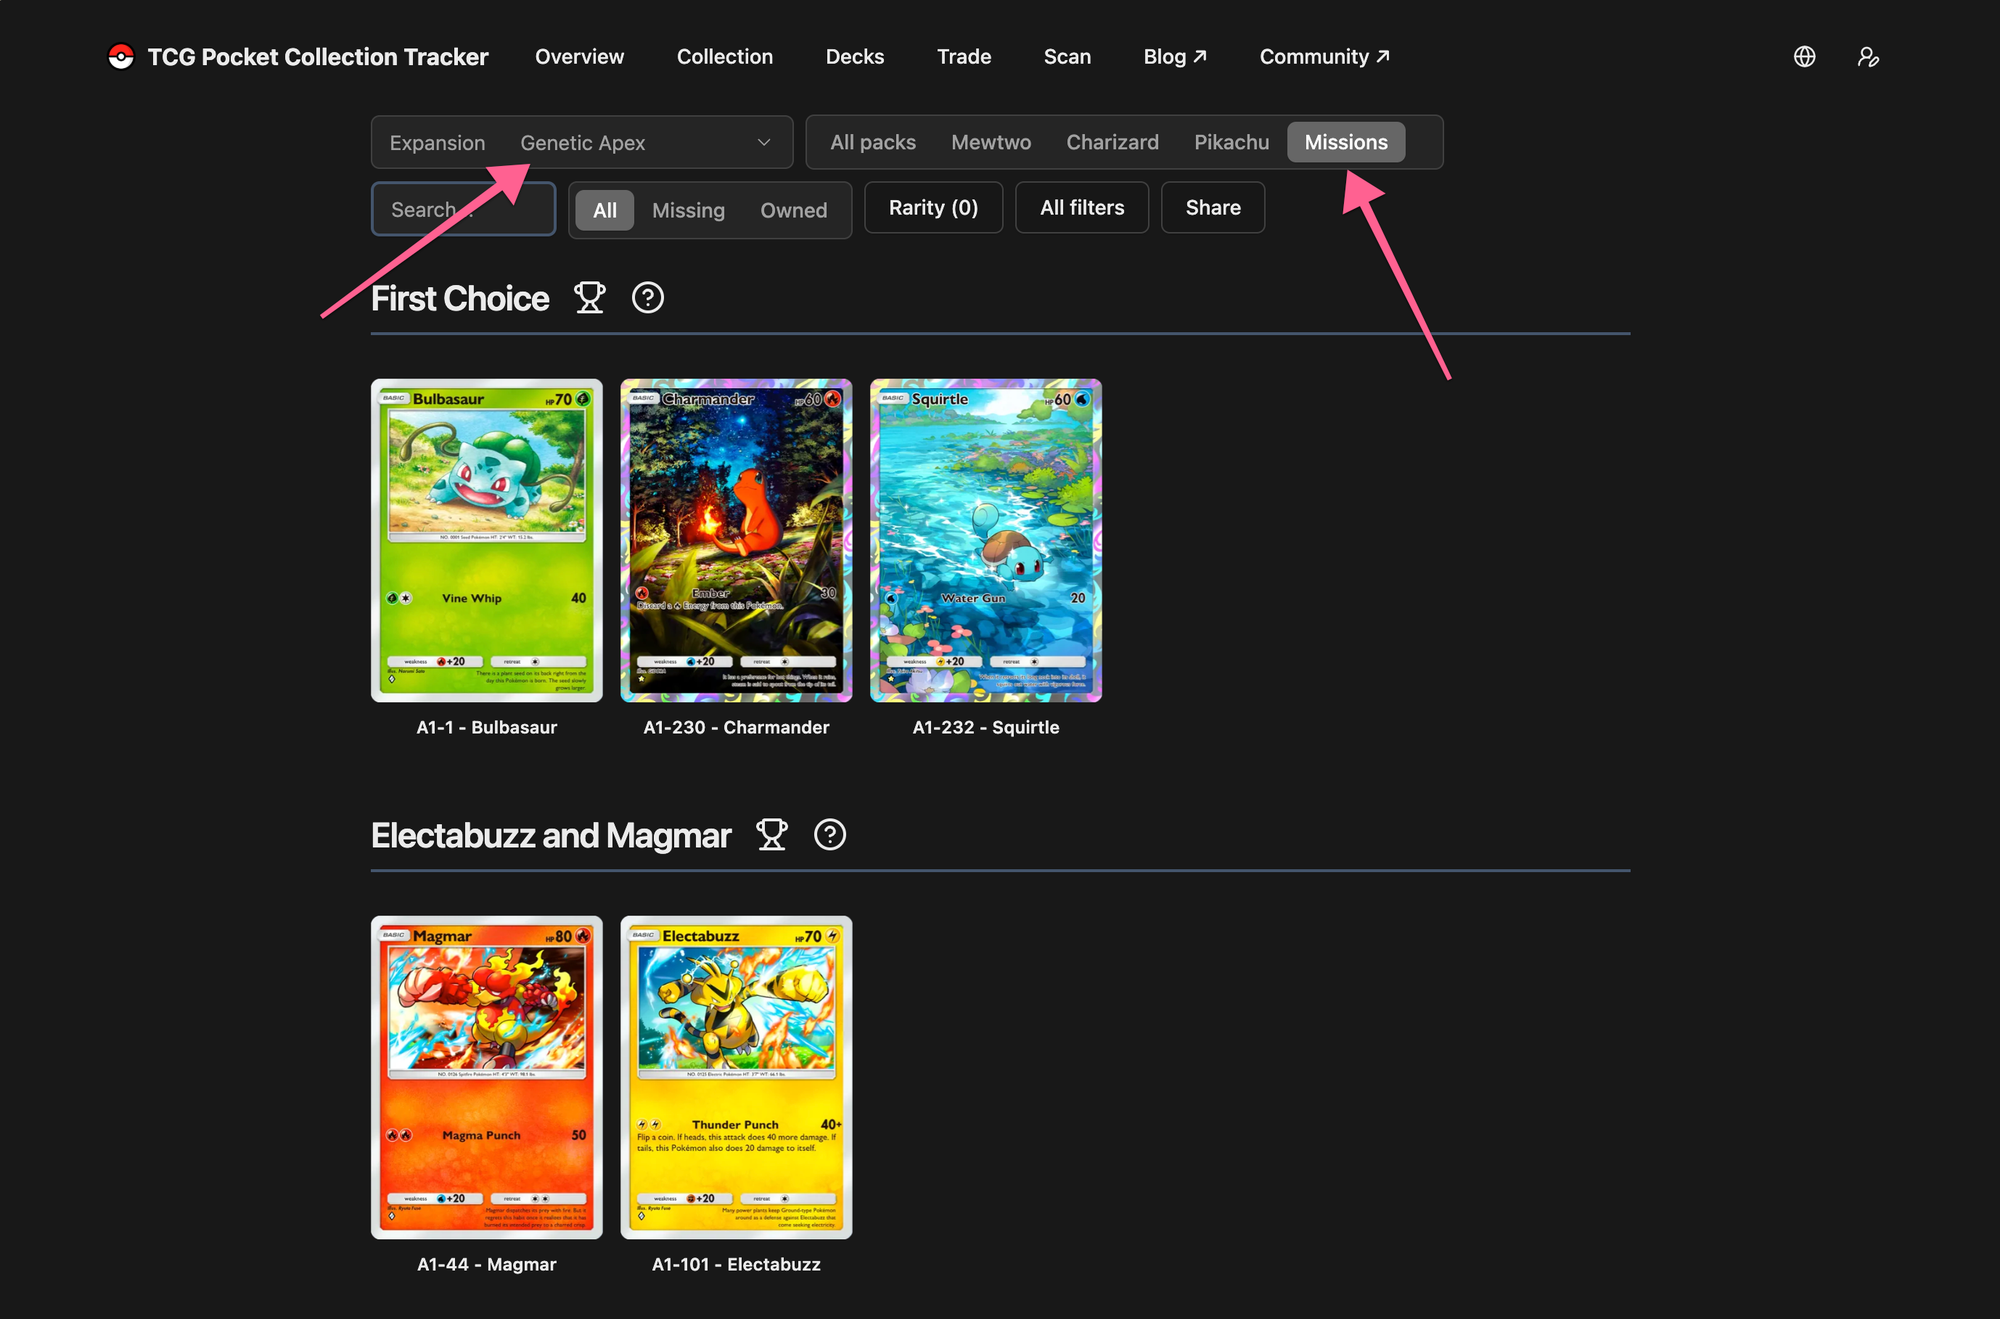Select the Charmander A1-230 card thumbnail

click(736, 540)
